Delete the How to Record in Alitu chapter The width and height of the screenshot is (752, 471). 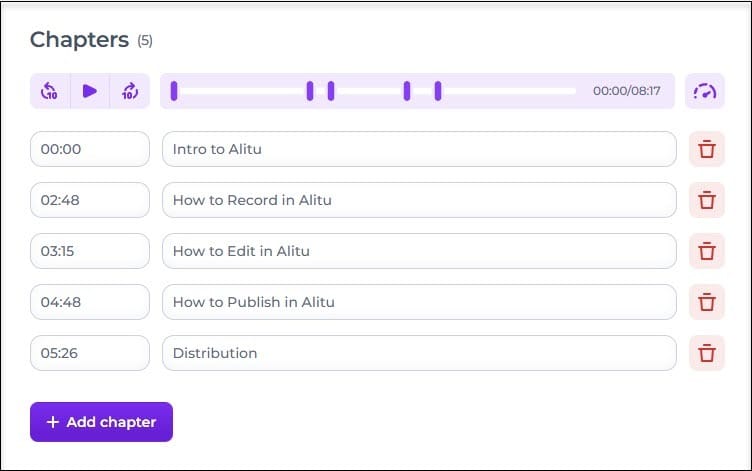pos(706,200)
